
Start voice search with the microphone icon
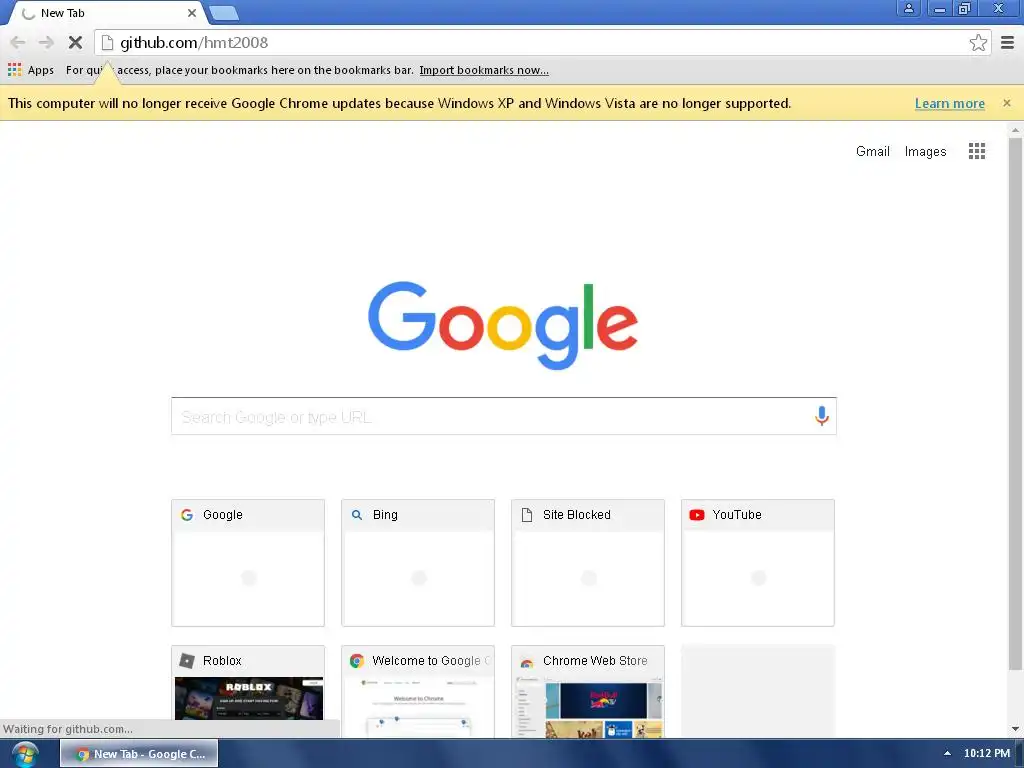point(822,416)
